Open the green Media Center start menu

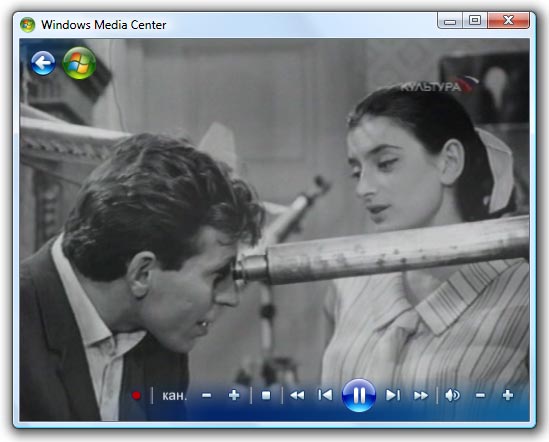[x=79, y=63]
